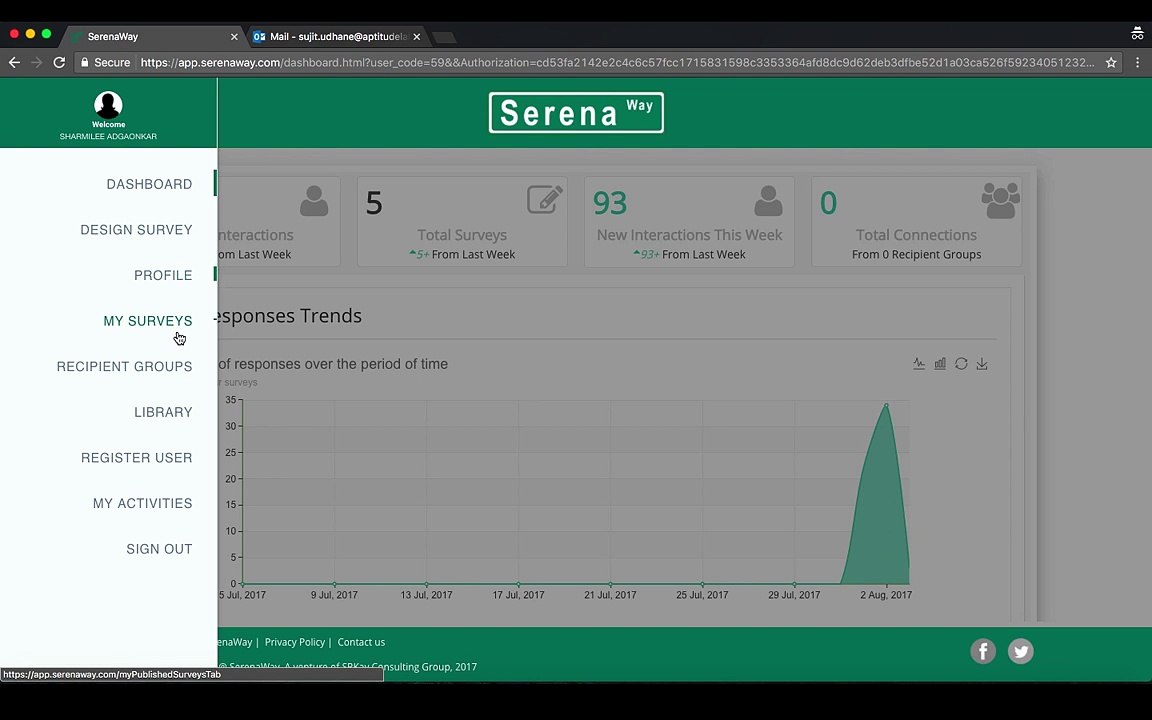Open My Activities in the sidebar
1152x720 pixels.
tap(143, 503)
